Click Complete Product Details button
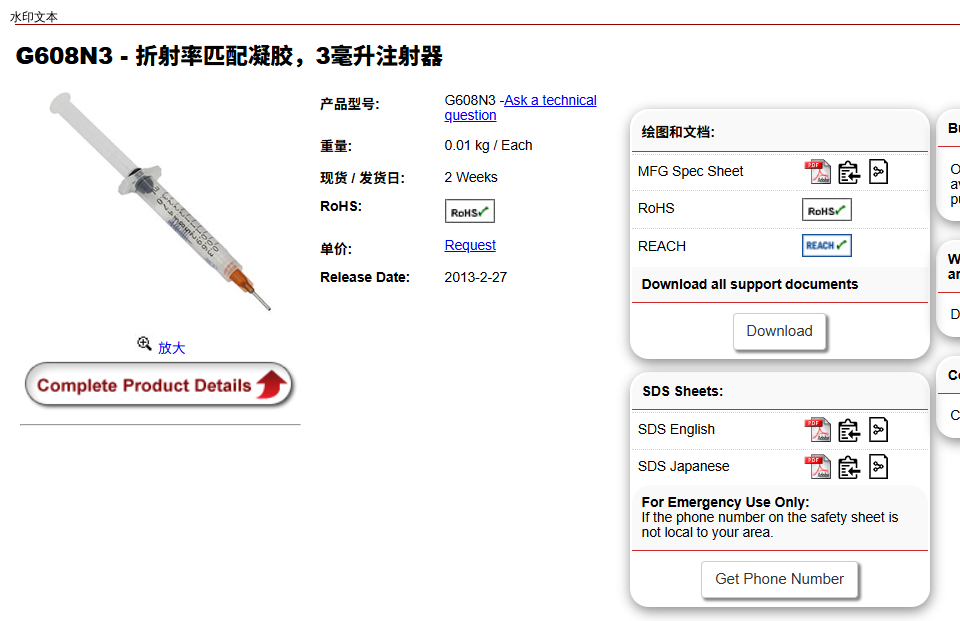Viewport: 960px width, 621px height. coord(159,385)
